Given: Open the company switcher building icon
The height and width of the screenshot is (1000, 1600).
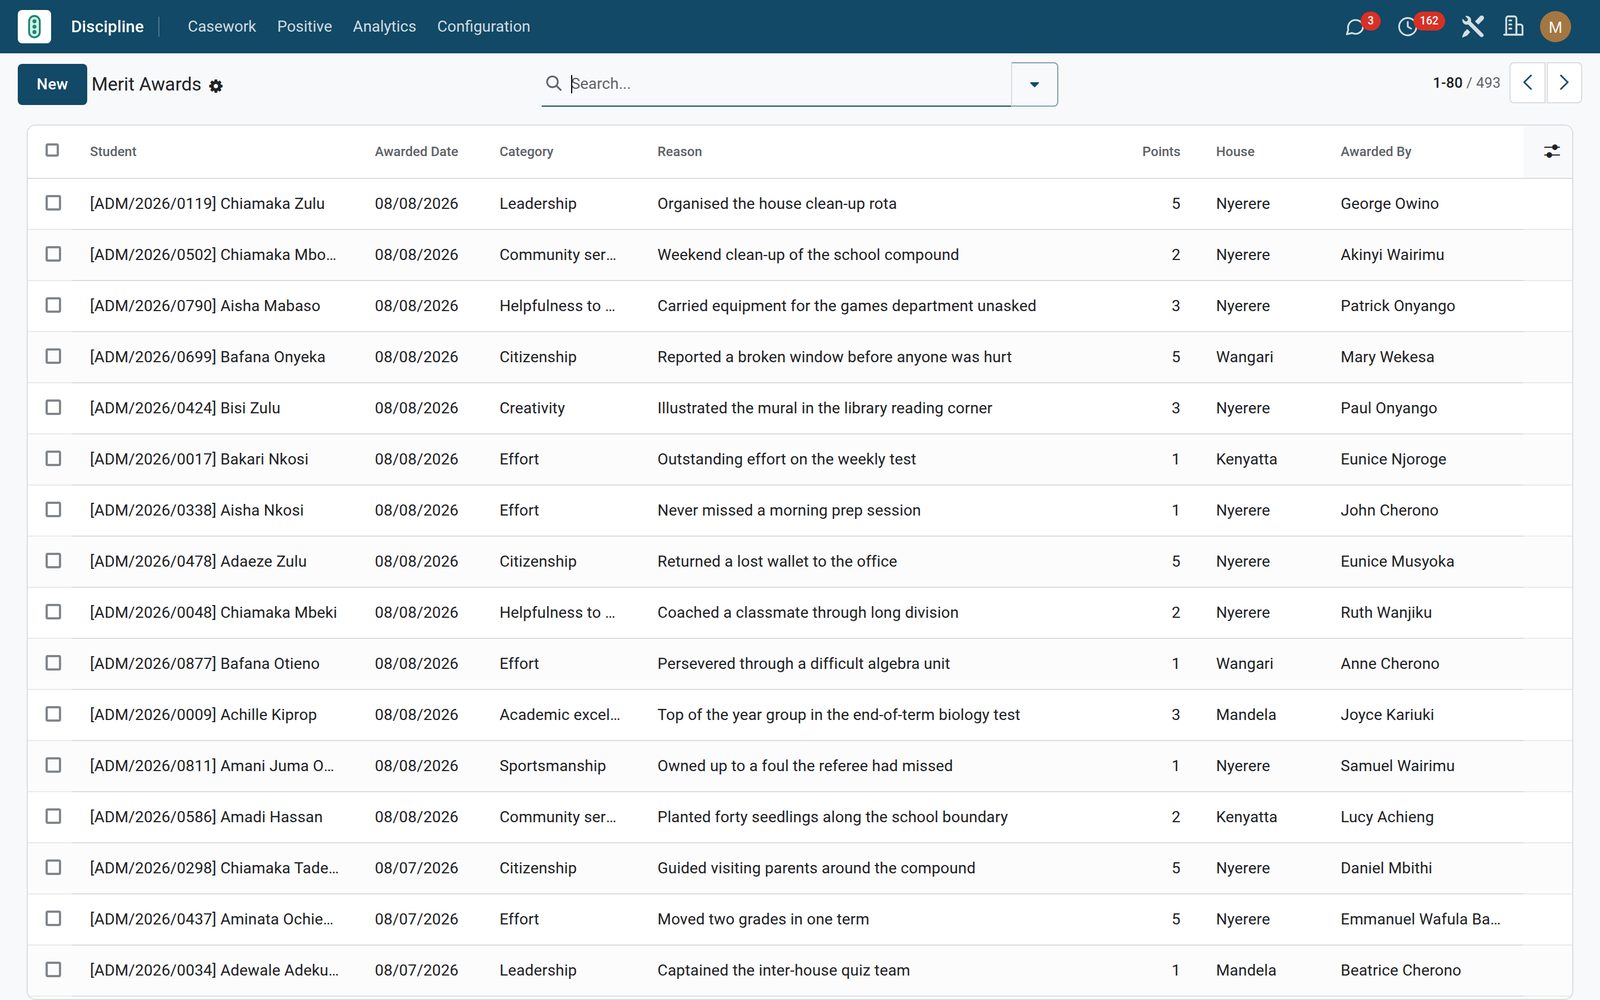Looking at the screenshot, I should click(x=1514, y=26).
